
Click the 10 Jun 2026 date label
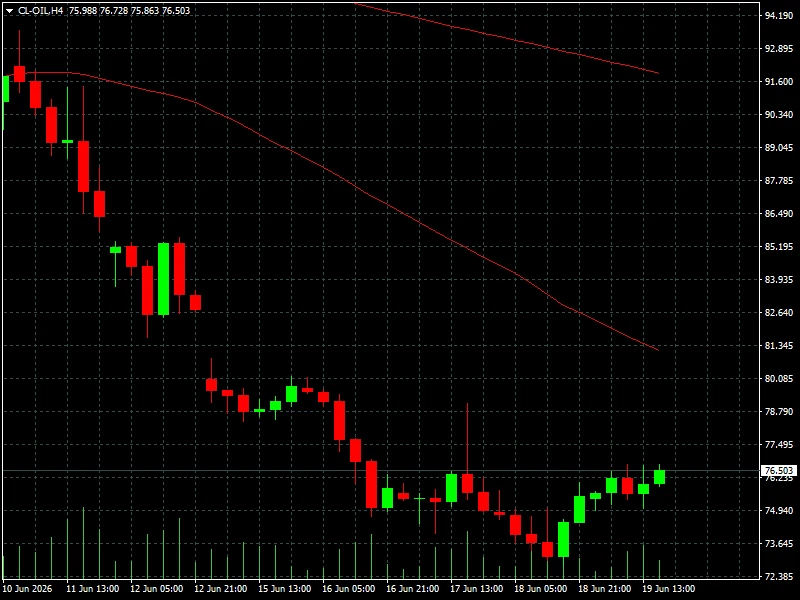click(x=28, y=589)
